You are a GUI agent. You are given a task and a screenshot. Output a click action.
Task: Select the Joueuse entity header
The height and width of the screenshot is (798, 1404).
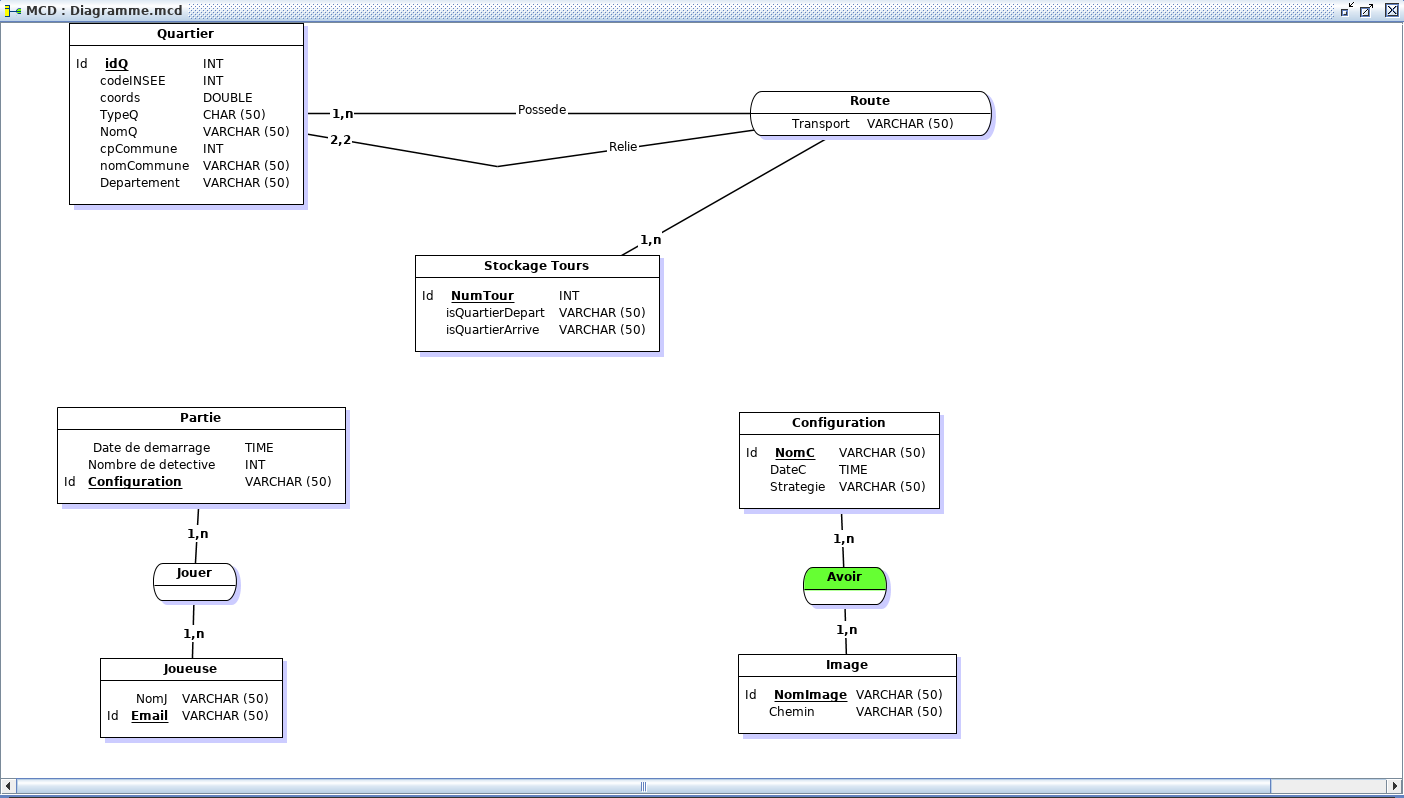tap(191, 669)
